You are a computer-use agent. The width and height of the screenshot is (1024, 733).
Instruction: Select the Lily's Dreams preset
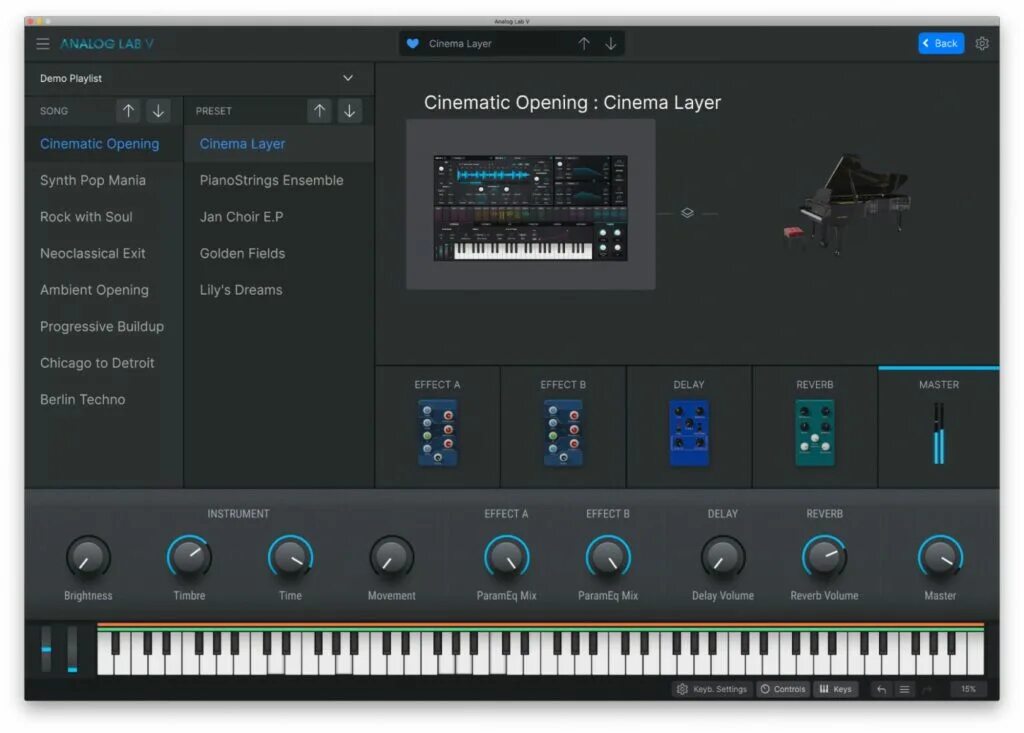pos(279,290)
